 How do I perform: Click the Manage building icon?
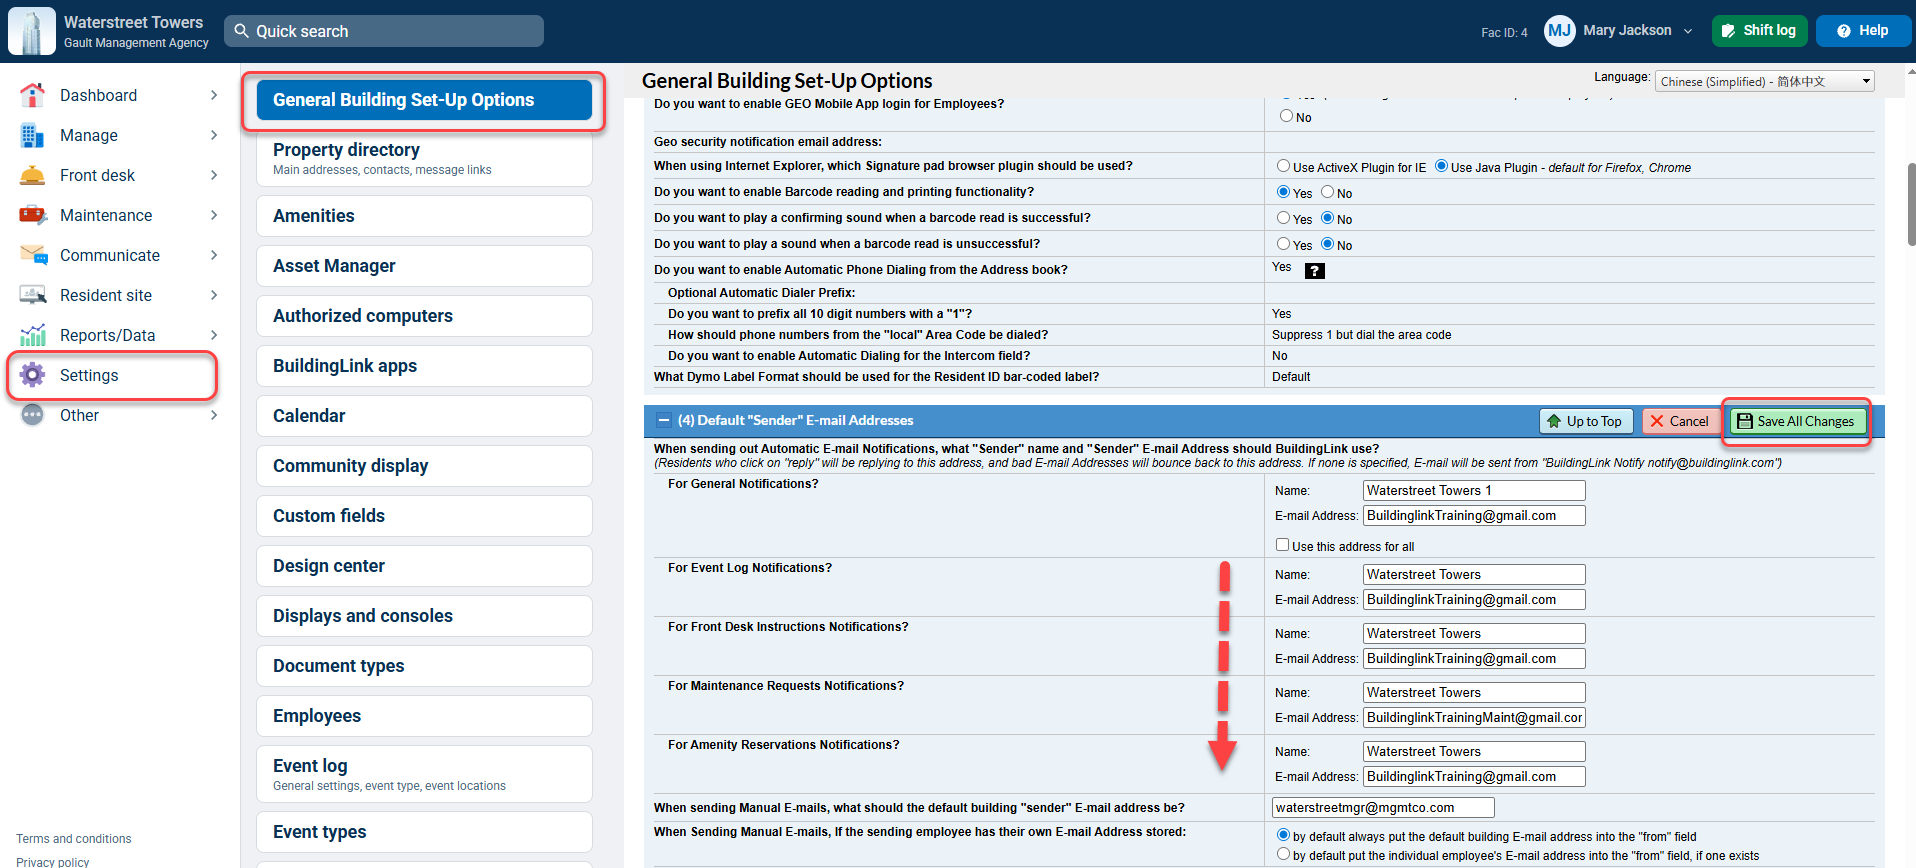(32, 135)
